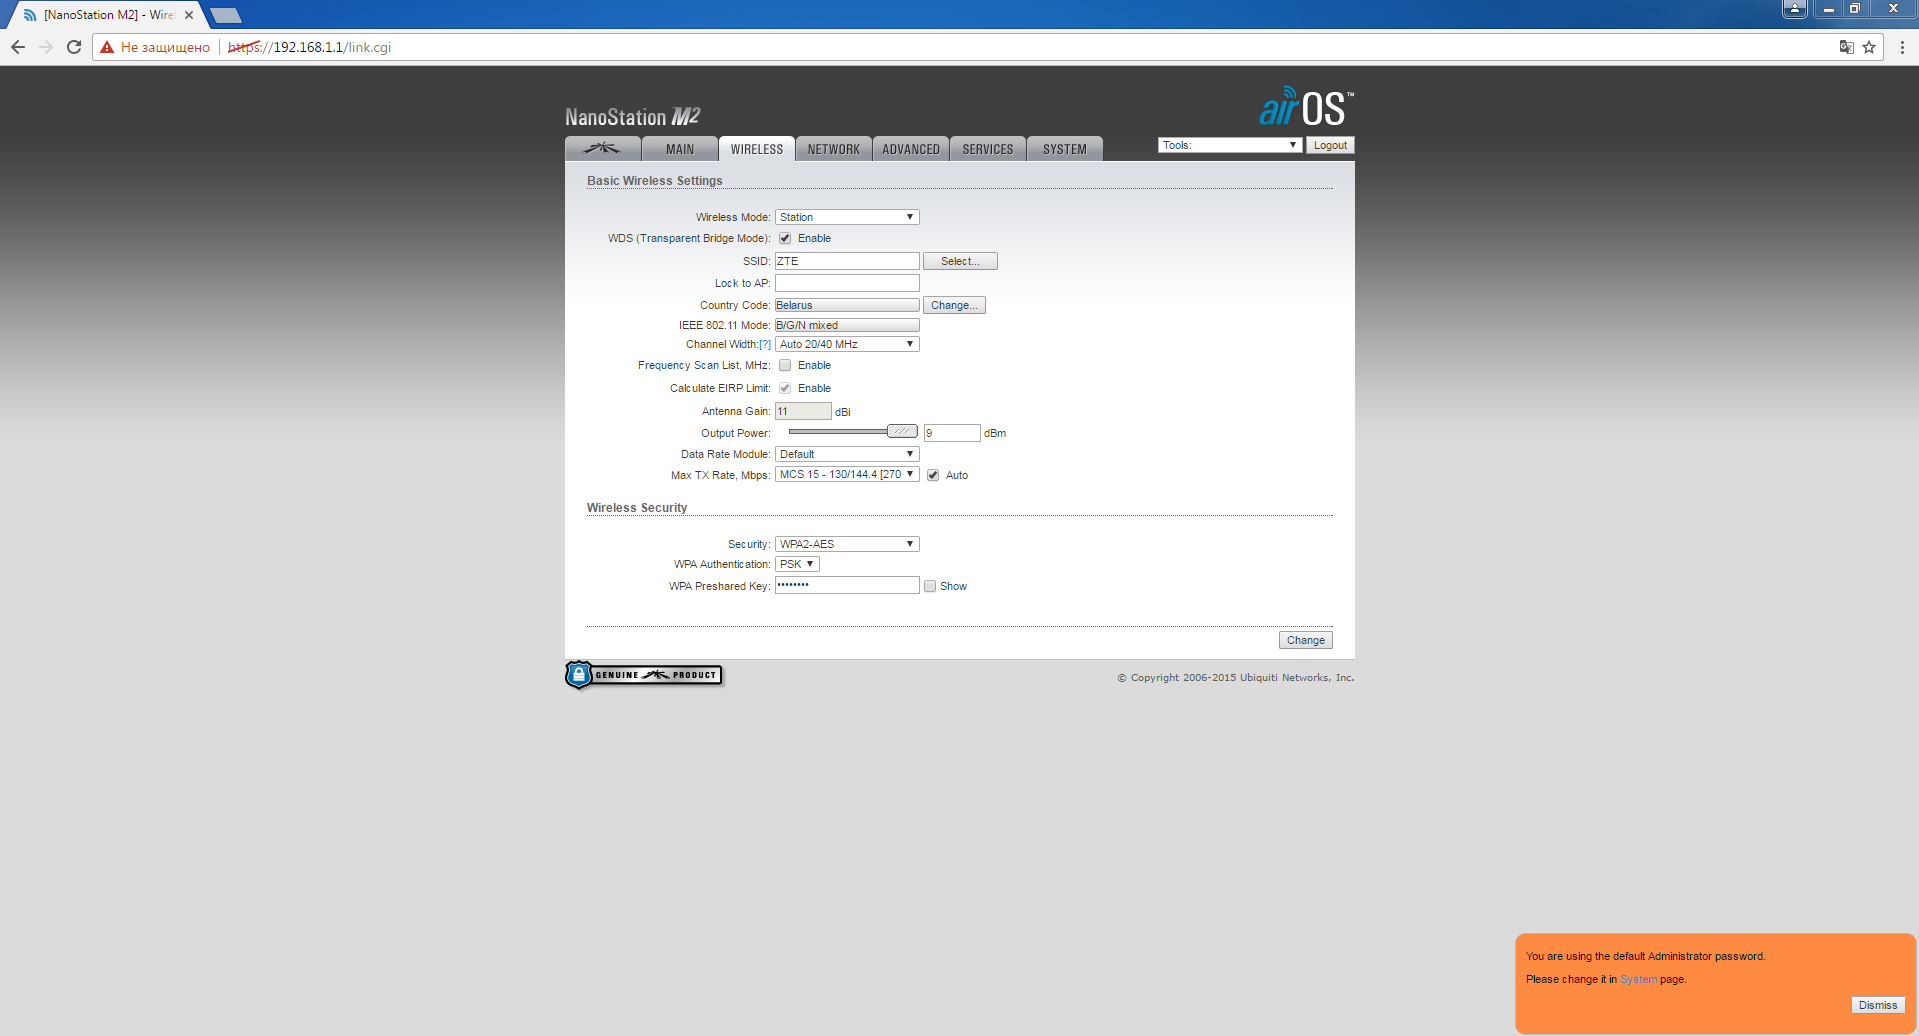Viewport: 1919px width, 1036px height.
Task: Follow the System link in the warning
Action: (x=1638, y=979)
